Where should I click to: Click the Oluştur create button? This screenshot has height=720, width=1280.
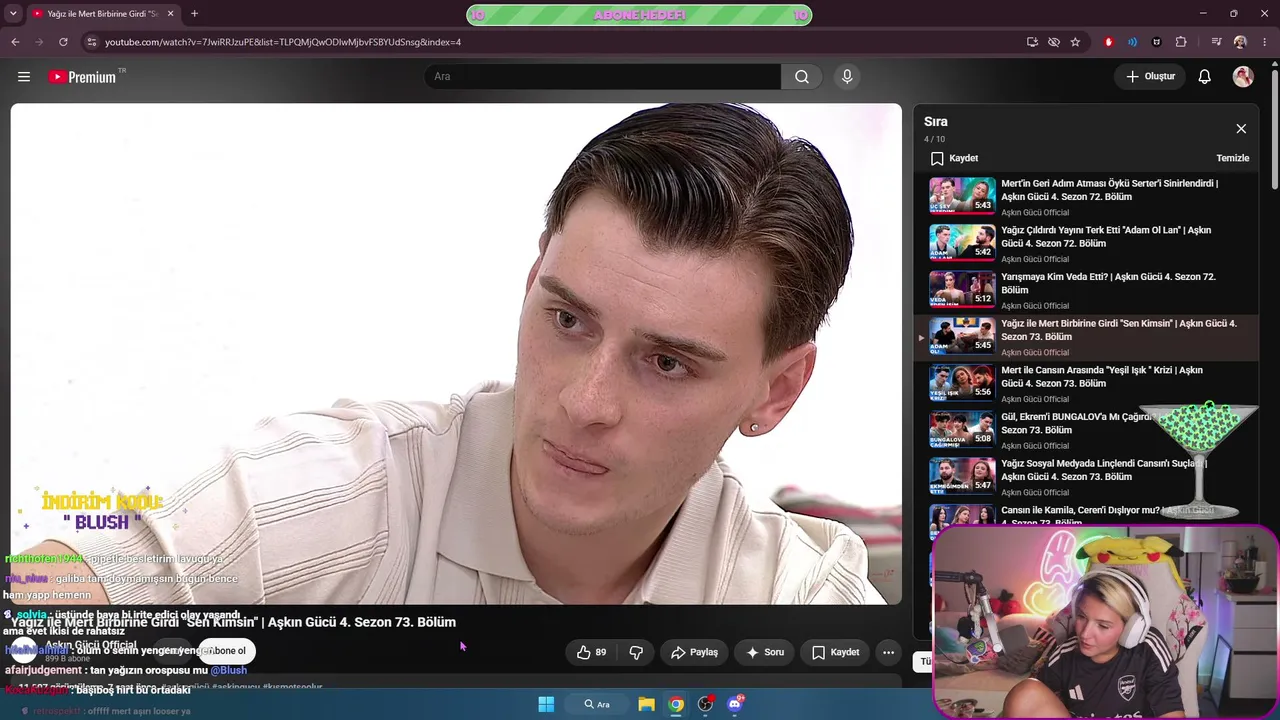click(x=1151, y=77)
